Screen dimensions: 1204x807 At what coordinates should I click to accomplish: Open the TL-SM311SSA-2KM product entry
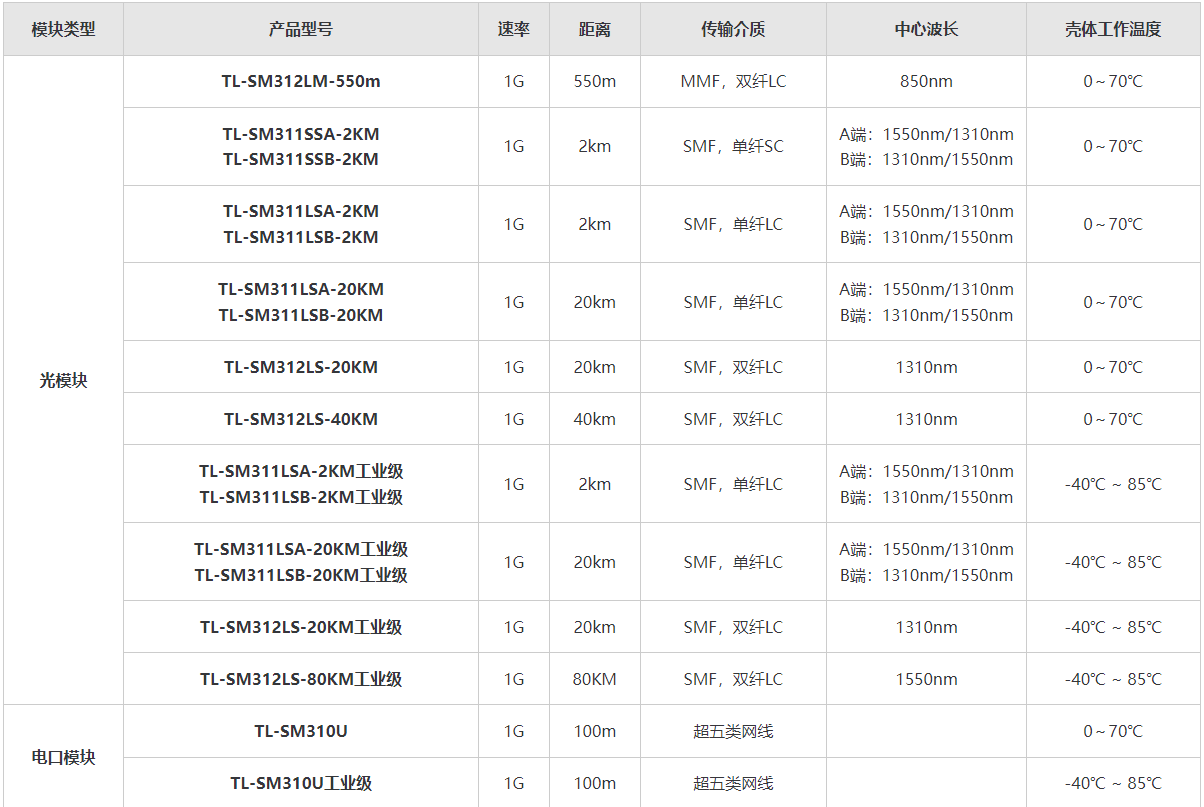pos(301,134)
